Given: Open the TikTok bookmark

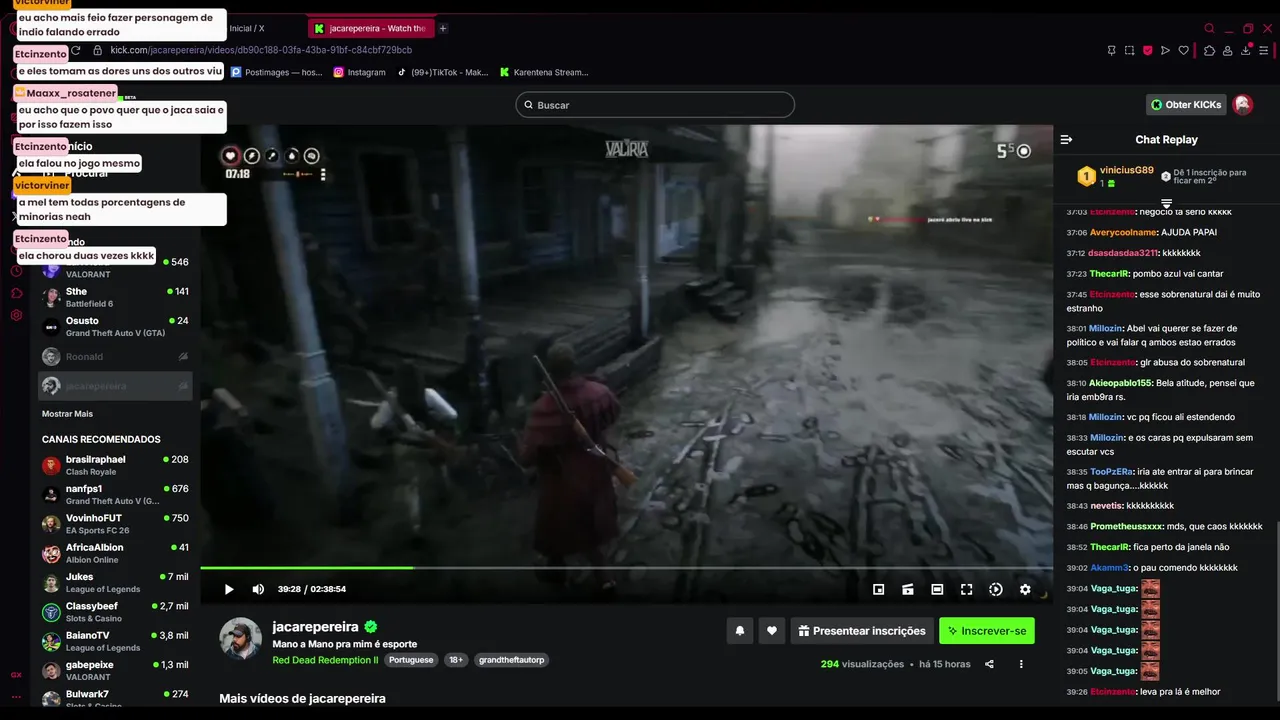Looking at the screenshot, I should click(x=442, y=72).
